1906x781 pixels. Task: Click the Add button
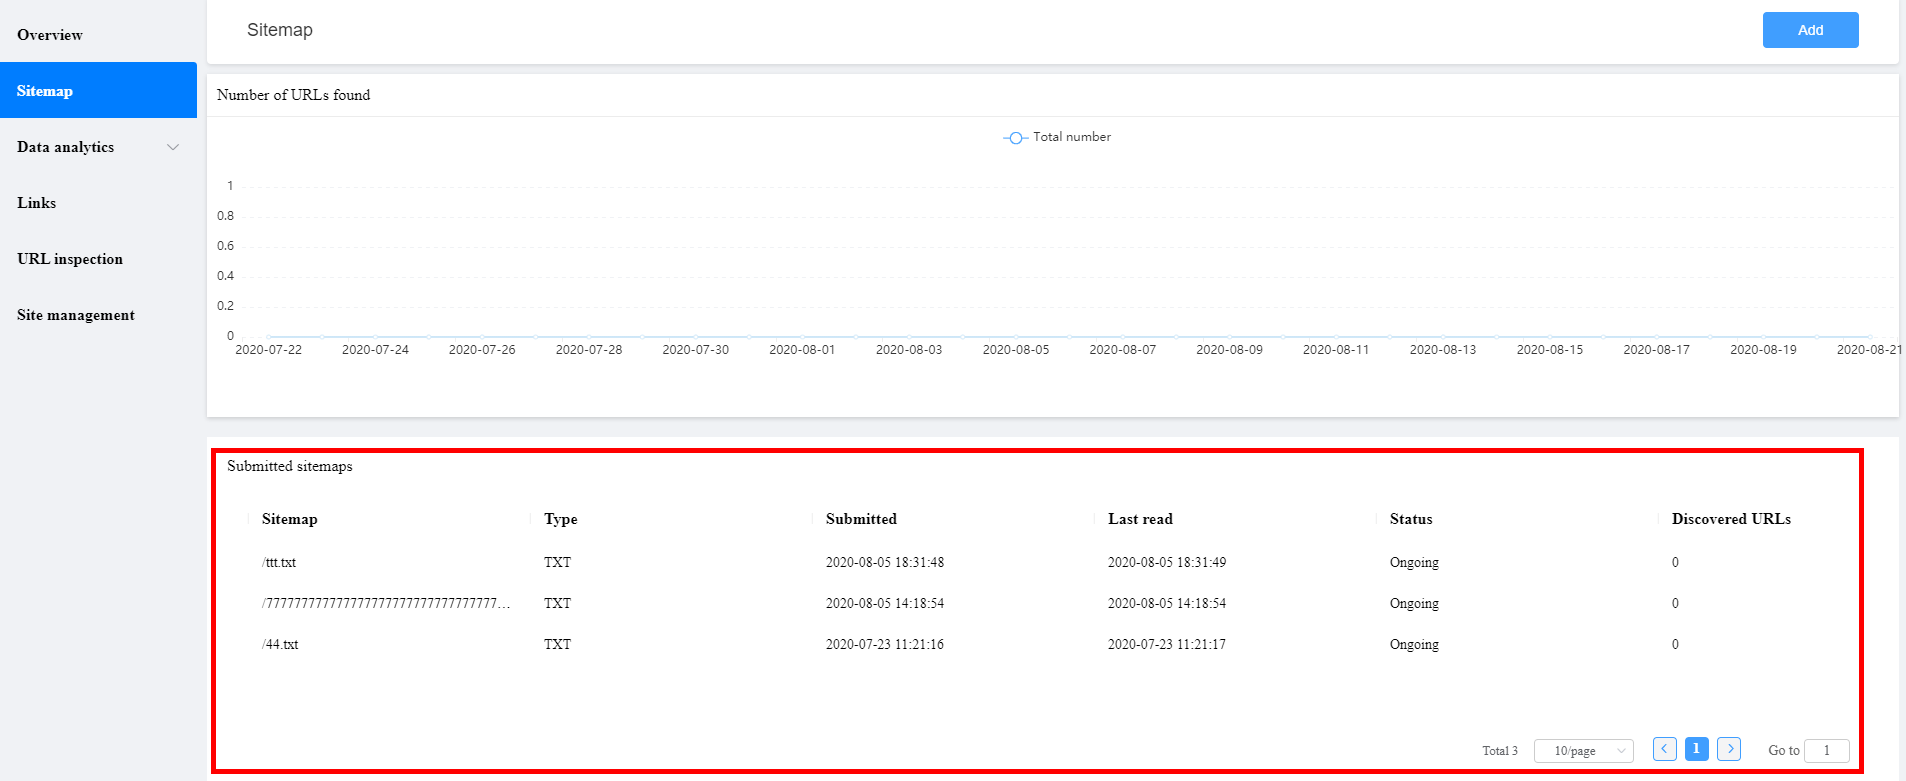pos(1810,30)
